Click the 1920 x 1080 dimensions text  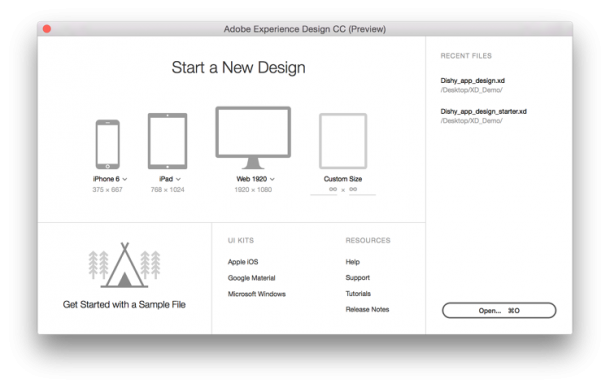tap(253, 190)
